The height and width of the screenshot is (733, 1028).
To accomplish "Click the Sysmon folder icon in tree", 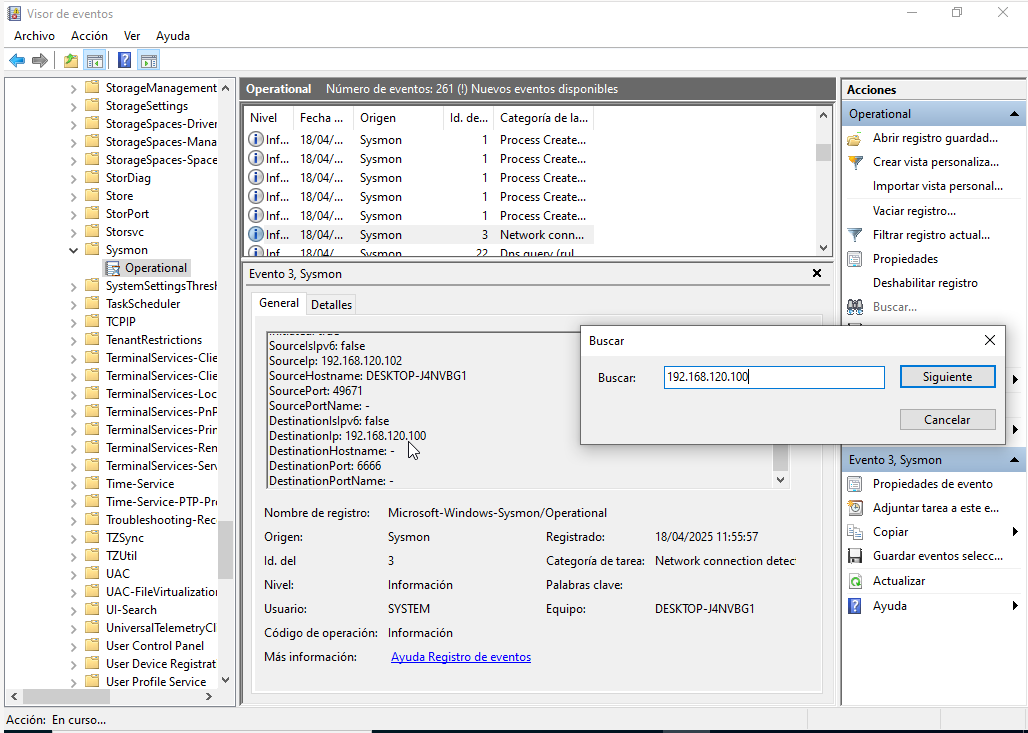I will coord(92,250).
